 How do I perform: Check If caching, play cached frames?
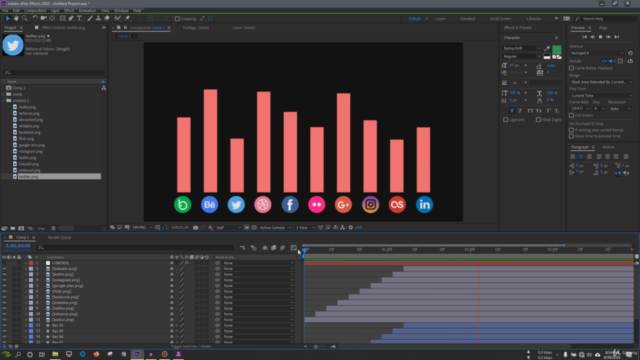click(571, 130)
